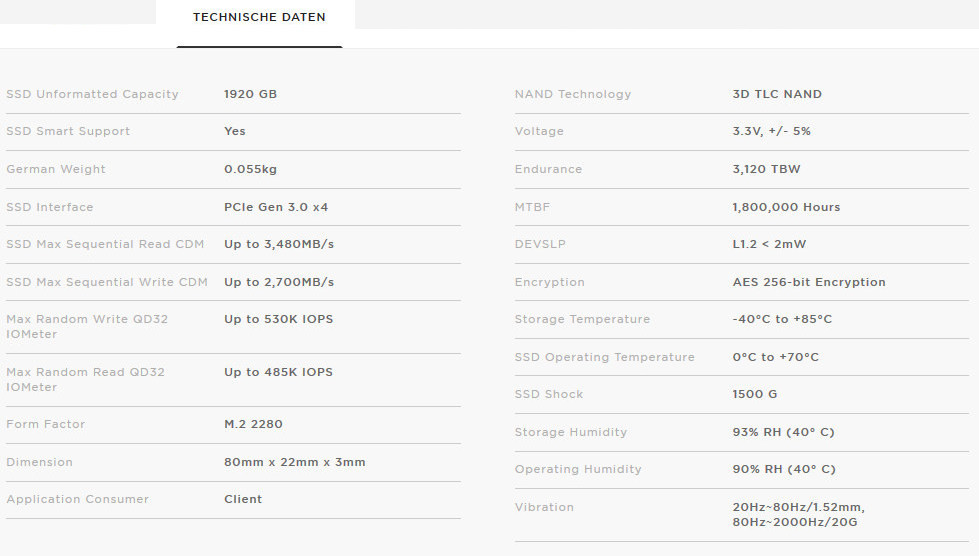Click the Application Consumer label
This screenshot has width=979, height=556.
[77, 499]
